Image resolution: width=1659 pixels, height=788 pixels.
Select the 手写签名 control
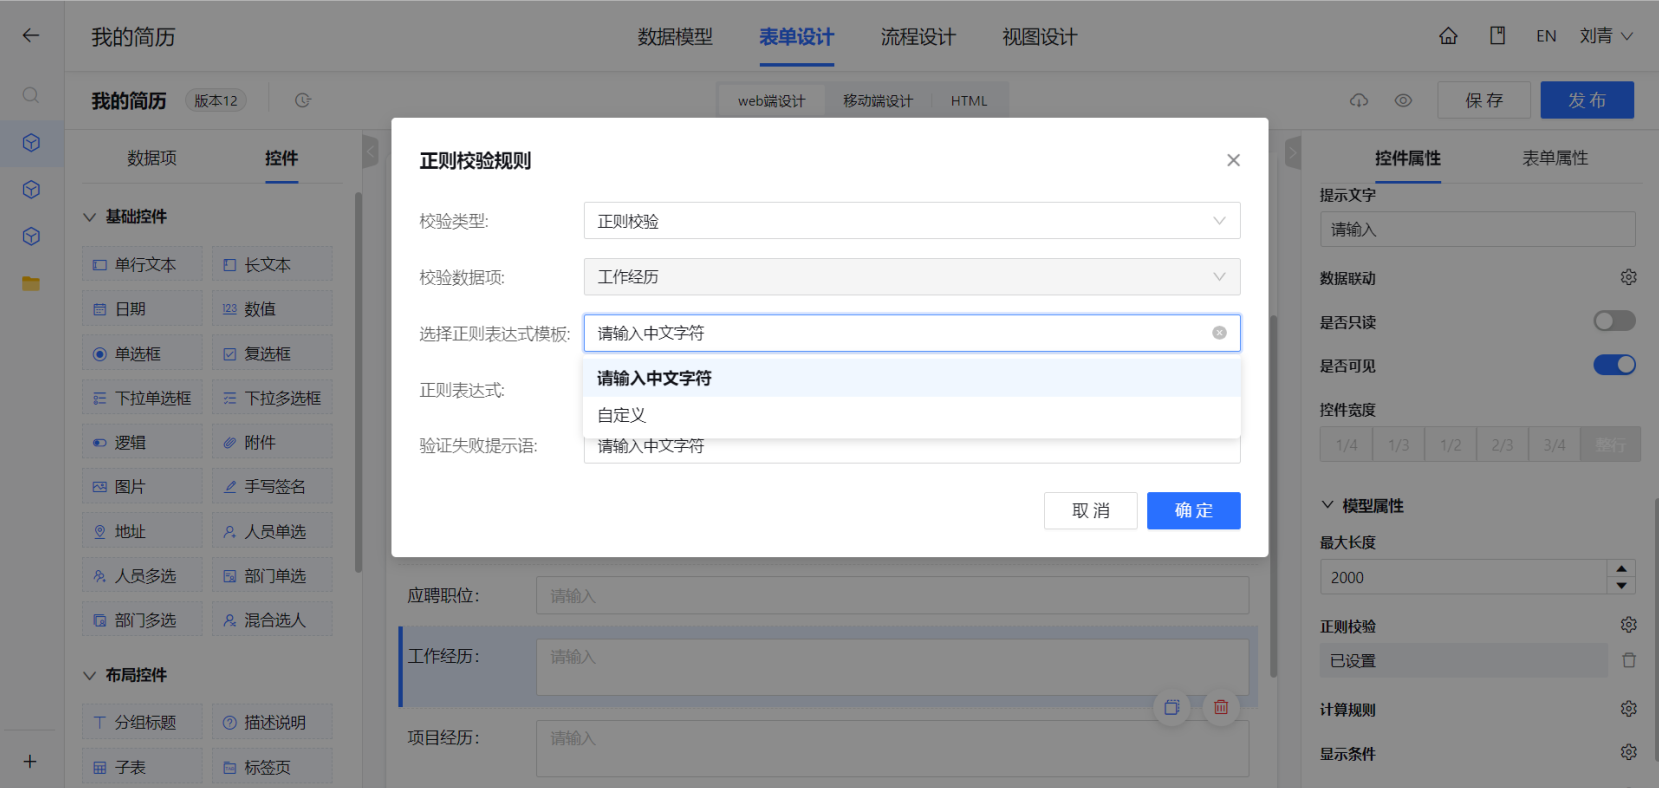pos(272,487)
